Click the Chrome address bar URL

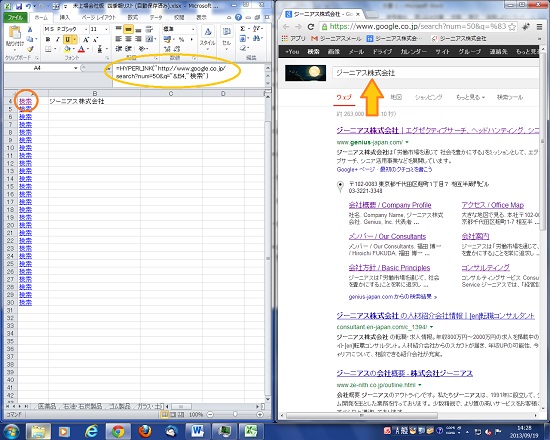418,27
